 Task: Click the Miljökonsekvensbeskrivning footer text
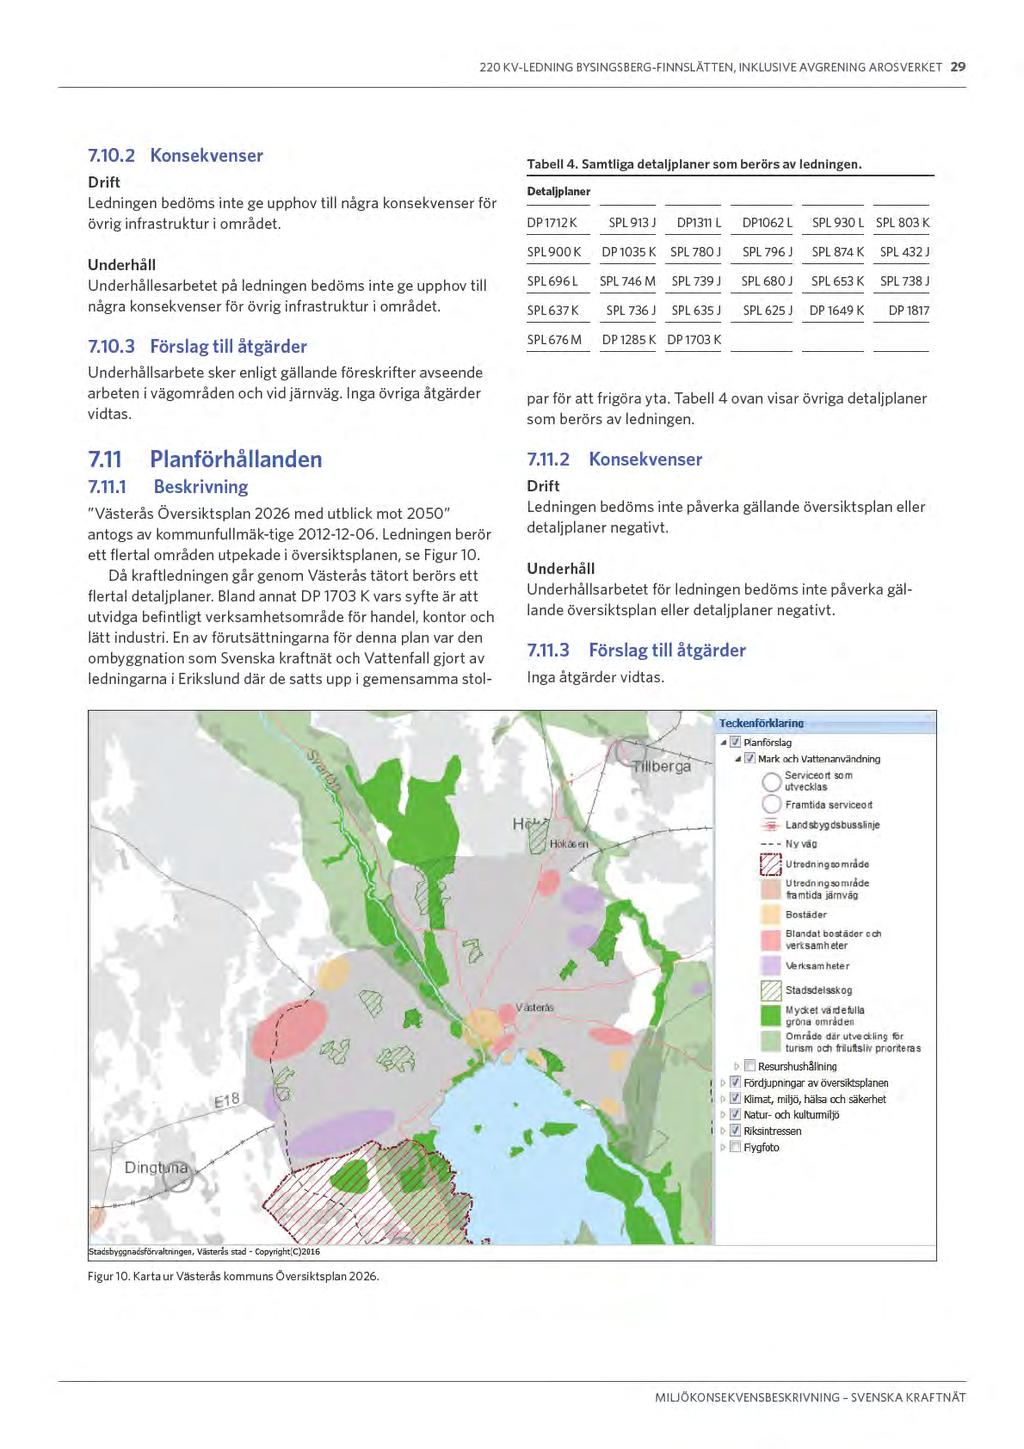(x=811, y=1397)
